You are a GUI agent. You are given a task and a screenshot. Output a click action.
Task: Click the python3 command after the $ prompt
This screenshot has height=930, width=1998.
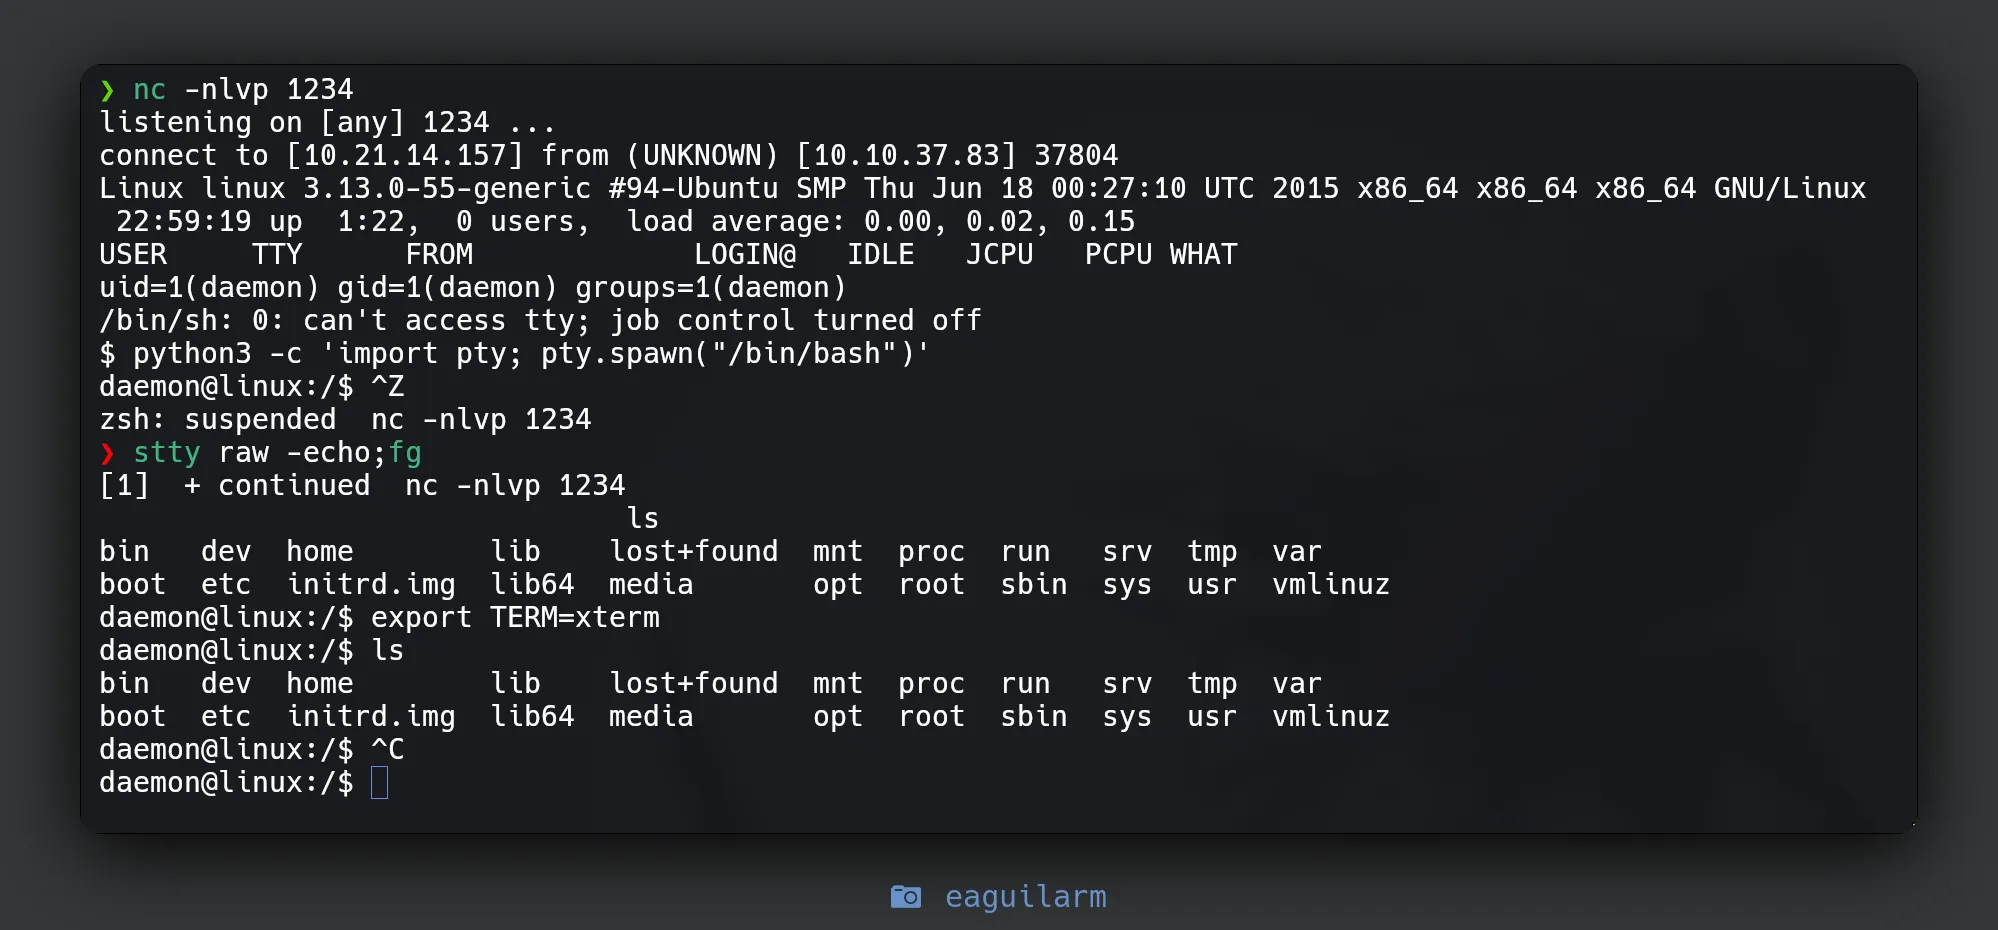point(192,354)
